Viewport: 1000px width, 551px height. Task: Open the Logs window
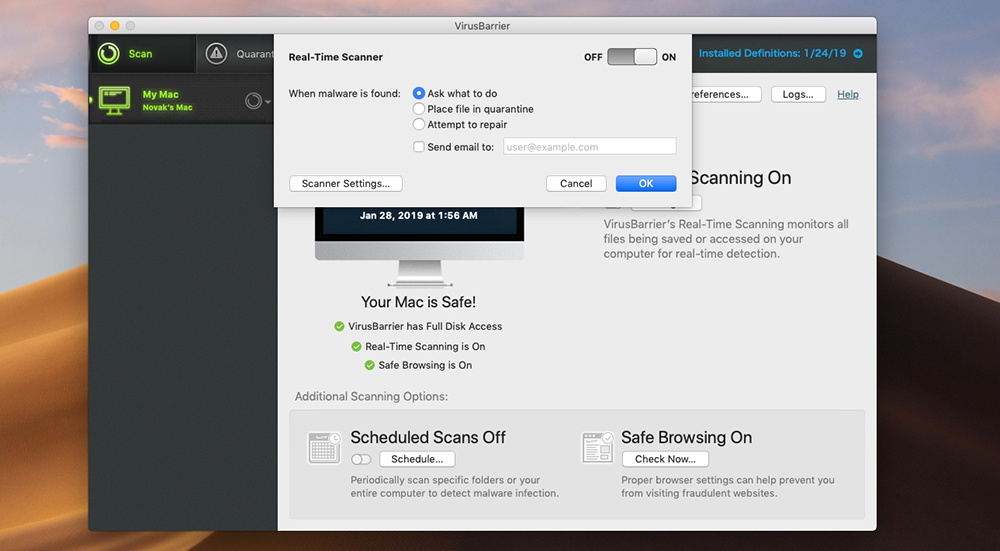pos(798,94)
